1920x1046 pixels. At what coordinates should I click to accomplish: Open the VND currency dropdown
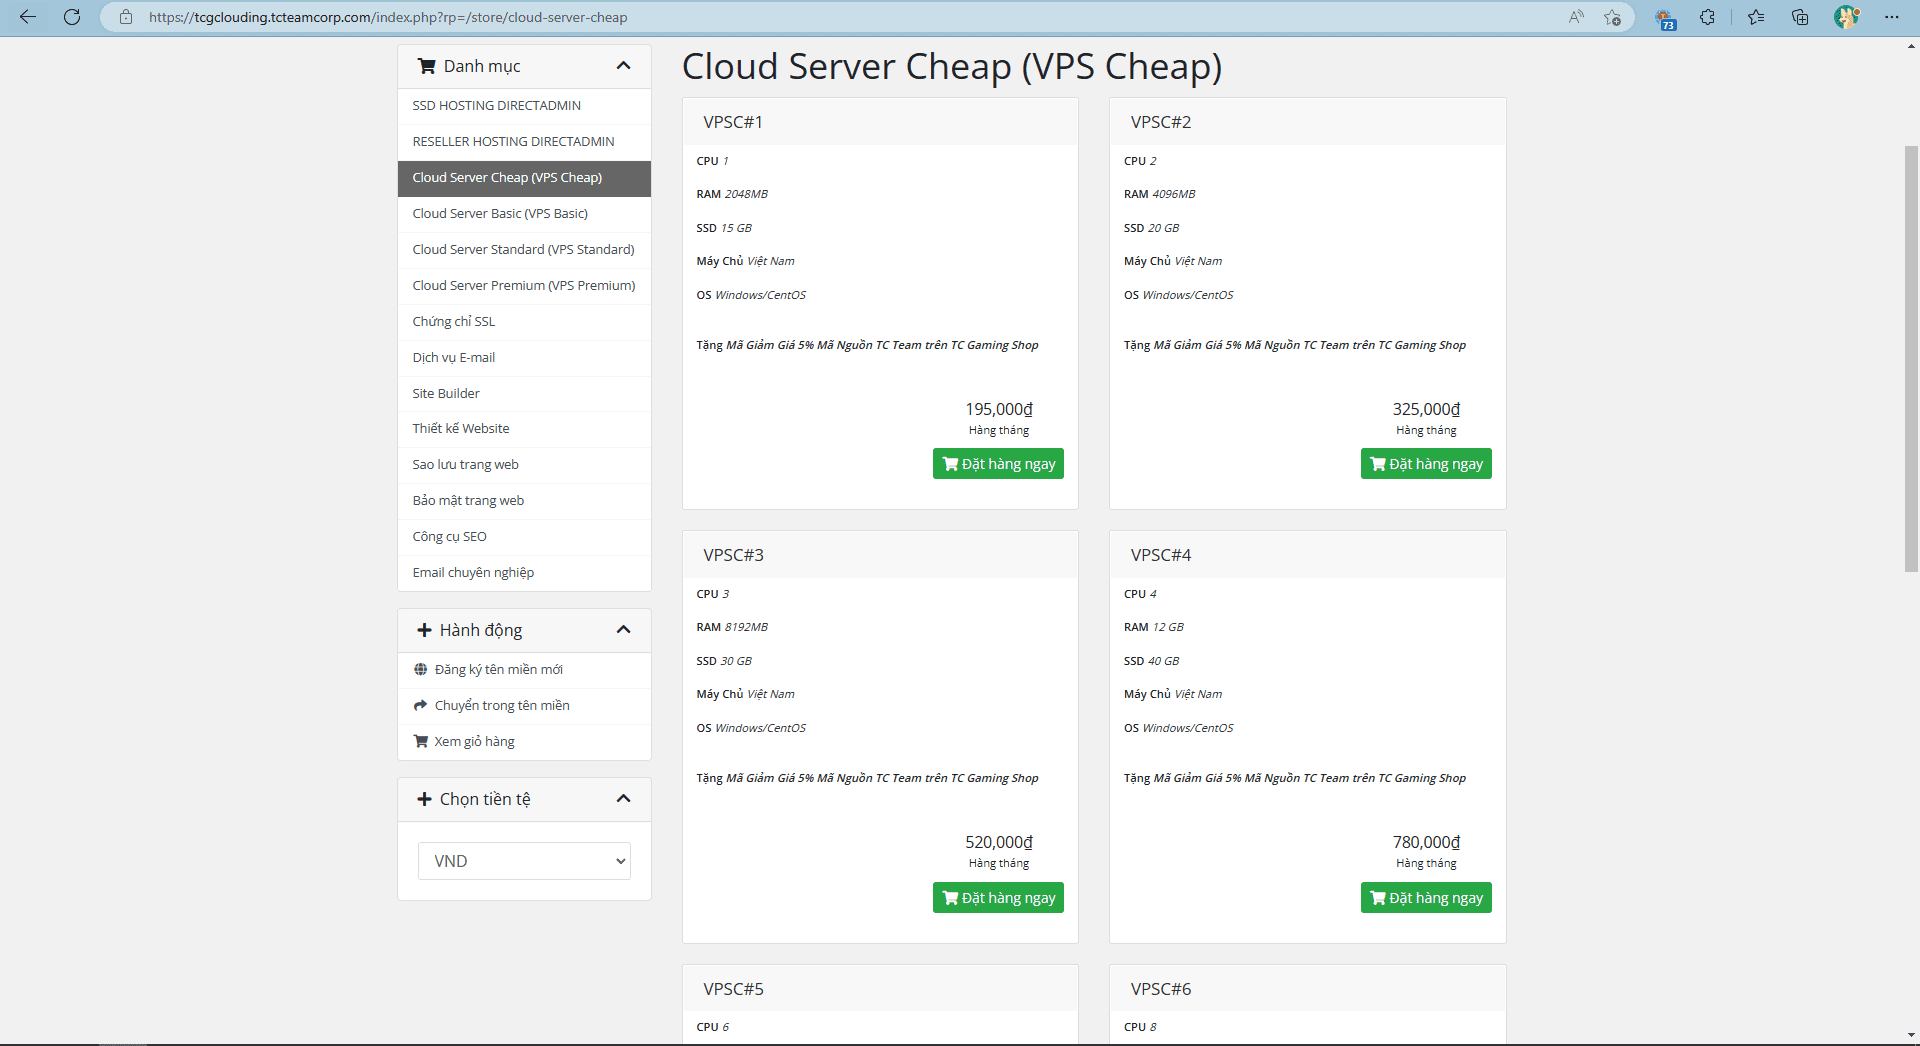524,861
